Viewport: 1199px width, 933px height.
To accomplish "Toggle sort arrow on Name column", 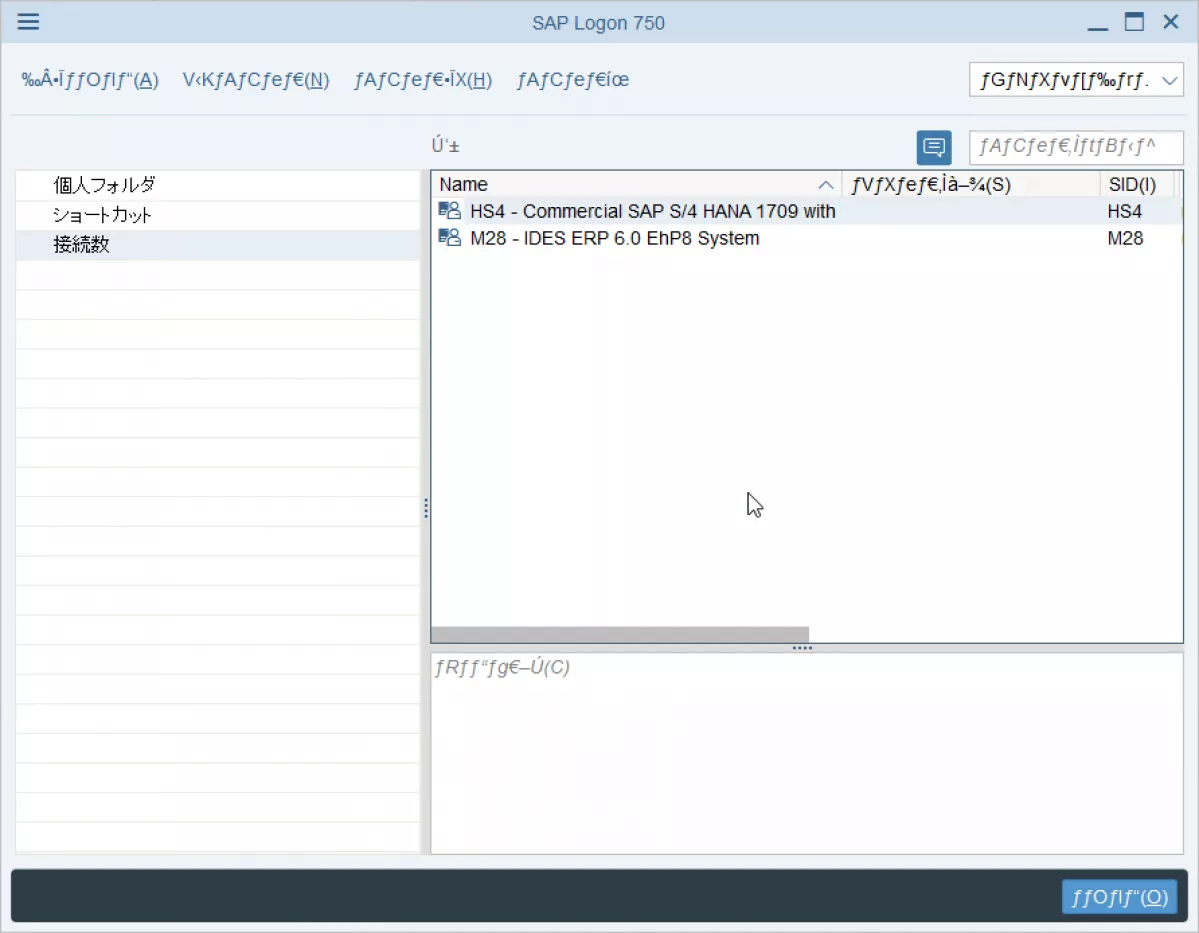I will pos(825,185).
